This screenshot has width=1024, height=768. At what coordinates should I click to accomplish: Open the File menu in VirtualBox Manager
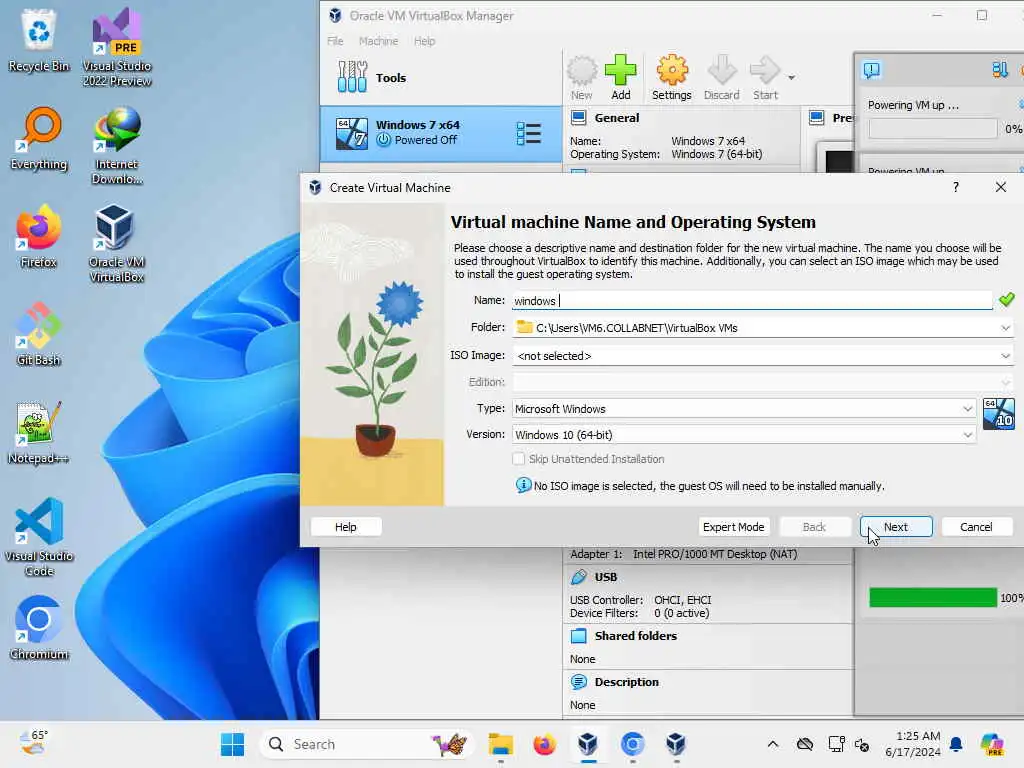pos(335,41)
